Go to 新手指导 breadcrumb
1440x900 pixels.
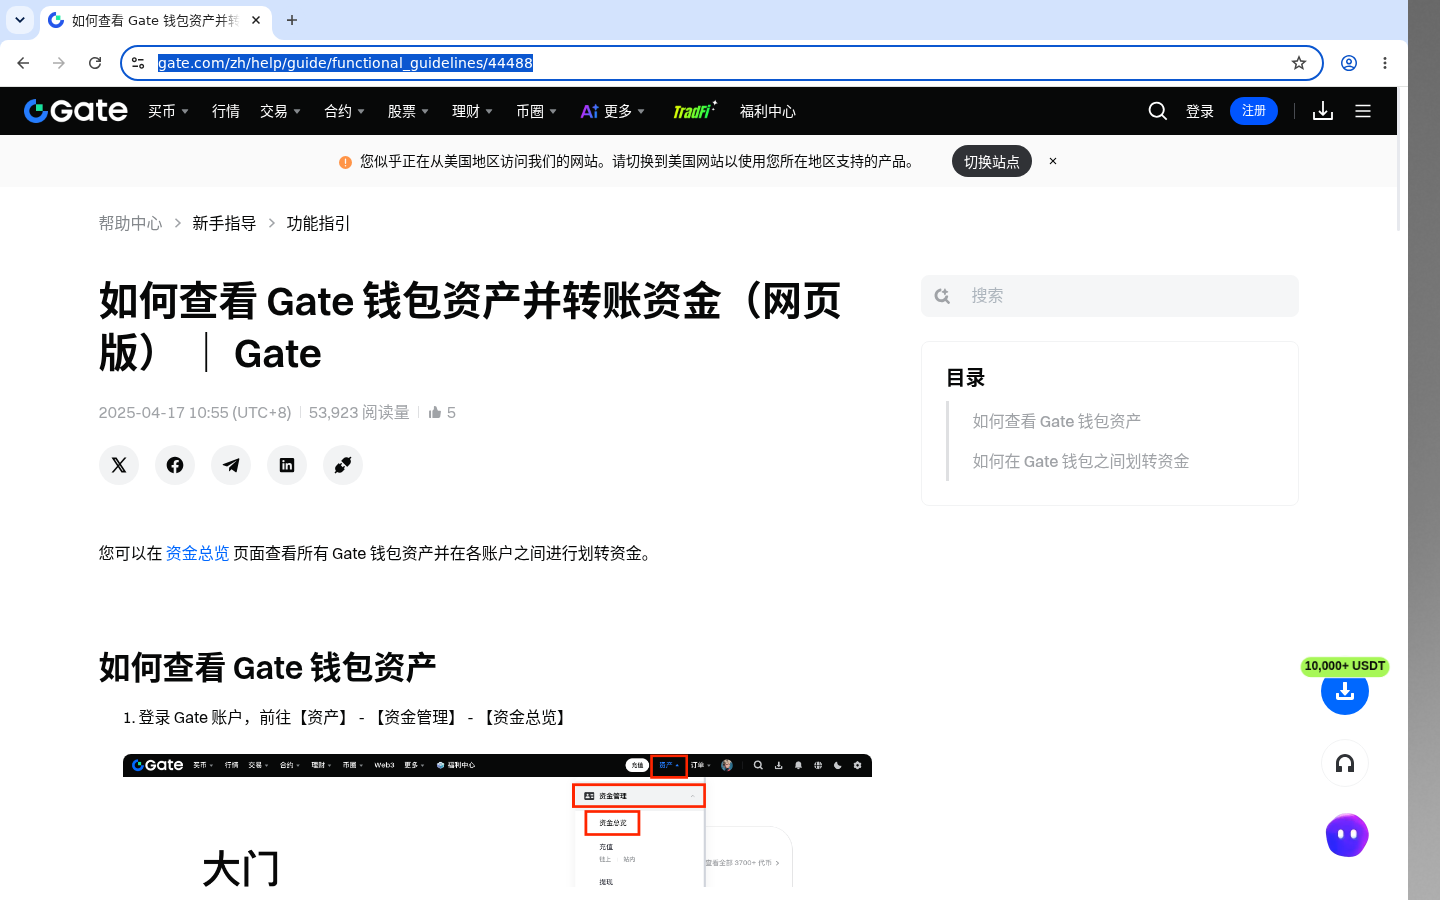click(224, 223)
